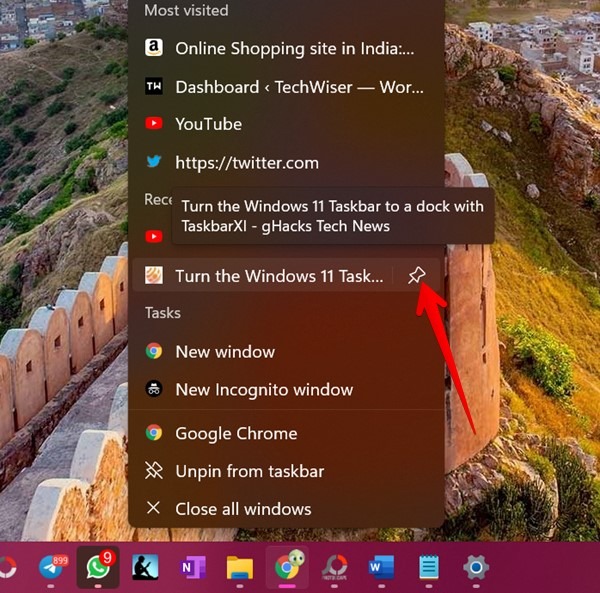Screen dimensions: 600x593
Task: Open the Kindle app on the taskbar
Action: [145, 567]
